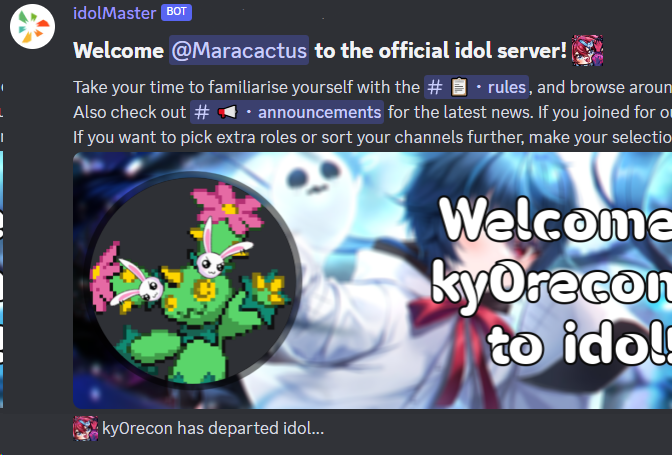Click the megaphone emoji in announcements link
This screenshot has height=455, width=672.
(x=227, y=112)
